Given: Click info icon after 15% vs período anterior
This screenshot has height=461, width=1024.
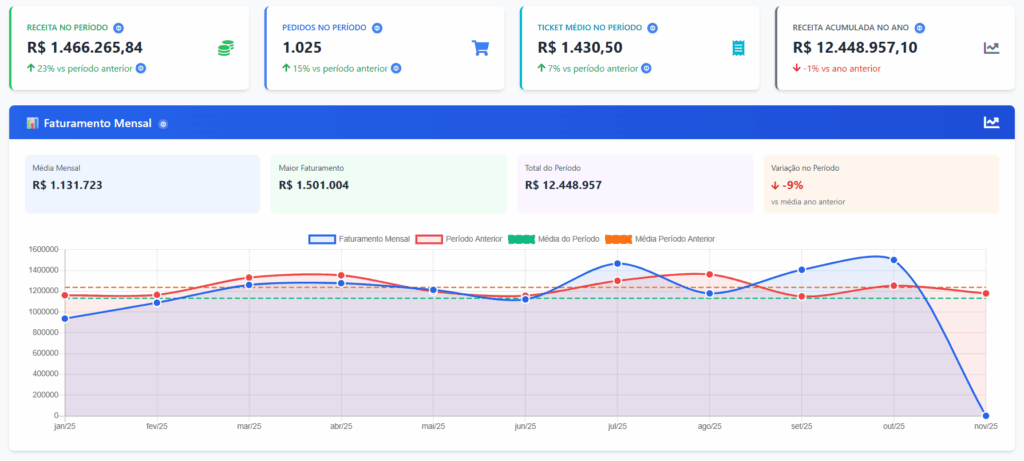Looking at the screenshot, I should coord(396,69).
